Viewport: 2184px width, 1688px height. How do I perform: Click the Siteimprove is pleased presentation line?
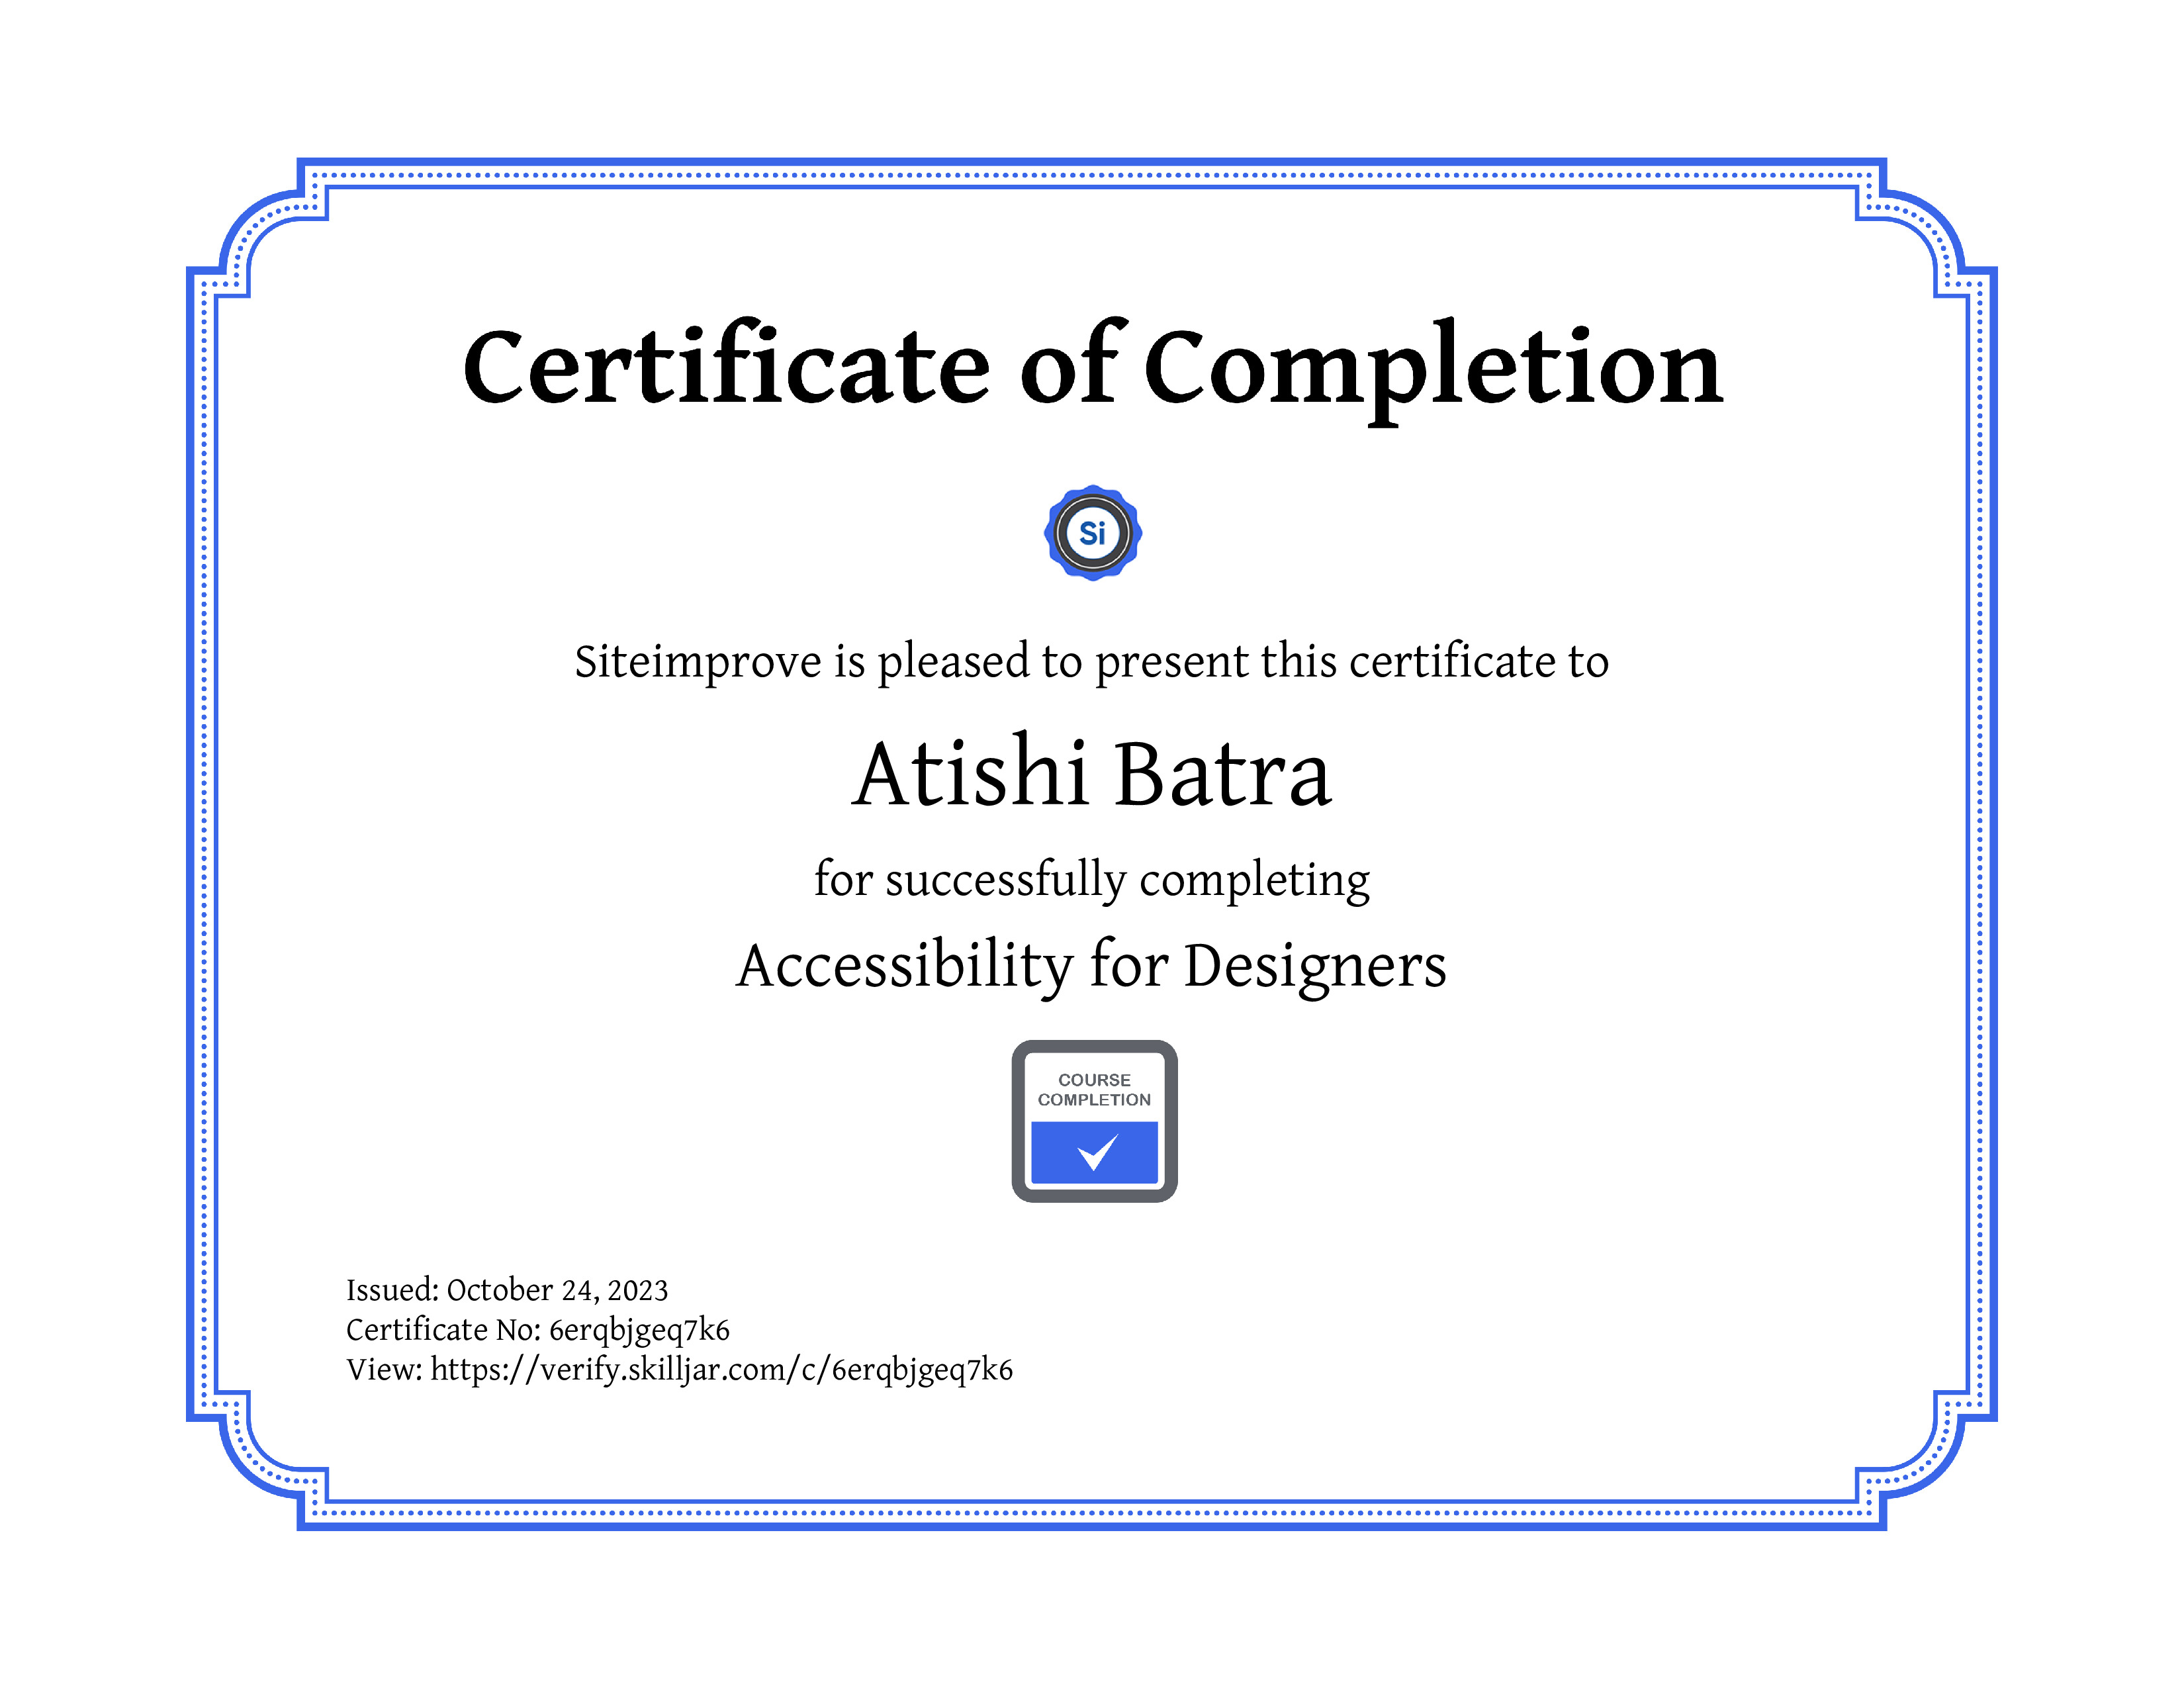(1091, 662)
